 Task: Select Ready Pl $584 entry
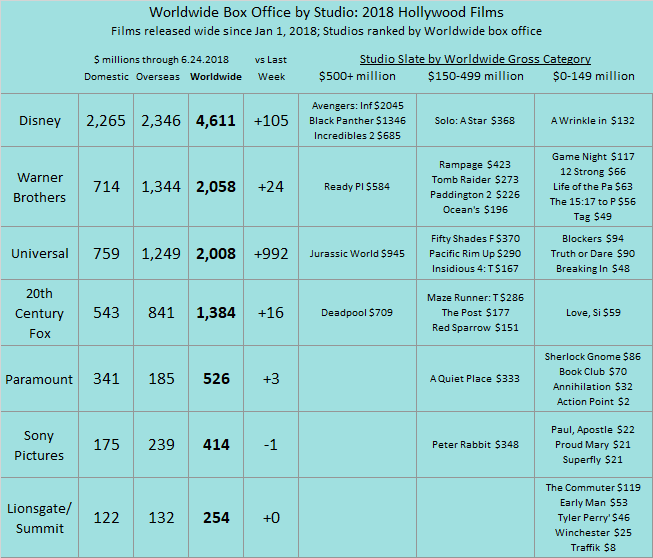[357, 187]
